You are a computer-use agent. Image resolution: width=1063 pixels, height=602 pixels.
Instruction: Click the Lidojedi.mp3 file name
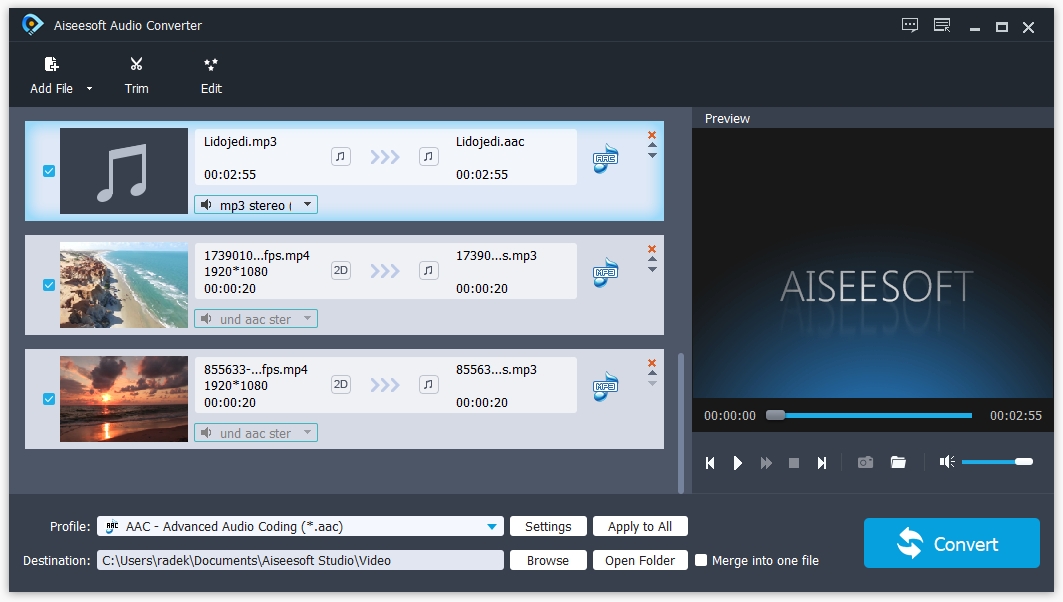240,142
